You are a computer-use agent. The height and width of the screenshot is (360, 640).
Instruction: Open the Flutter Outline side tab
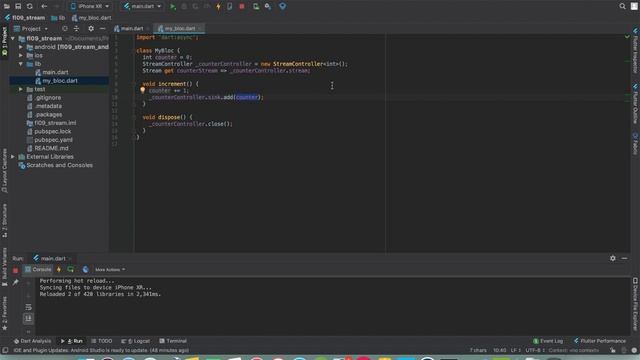coord(635,104)
